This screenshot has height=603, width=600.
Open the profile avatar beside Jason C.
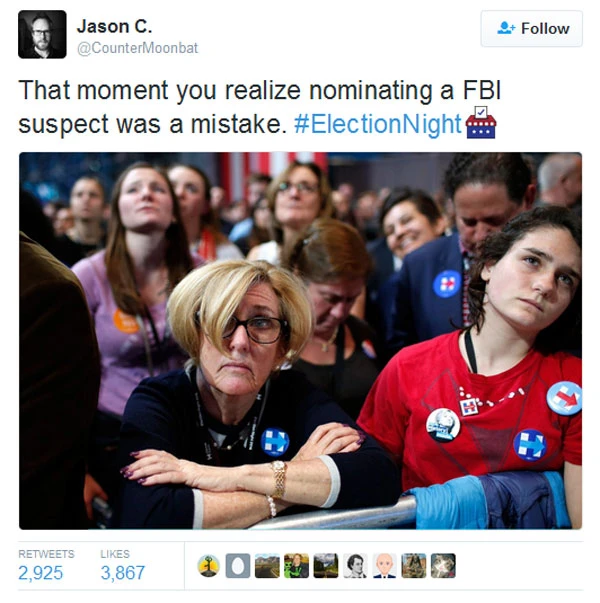pyautogui.click(x=42, y=35)
